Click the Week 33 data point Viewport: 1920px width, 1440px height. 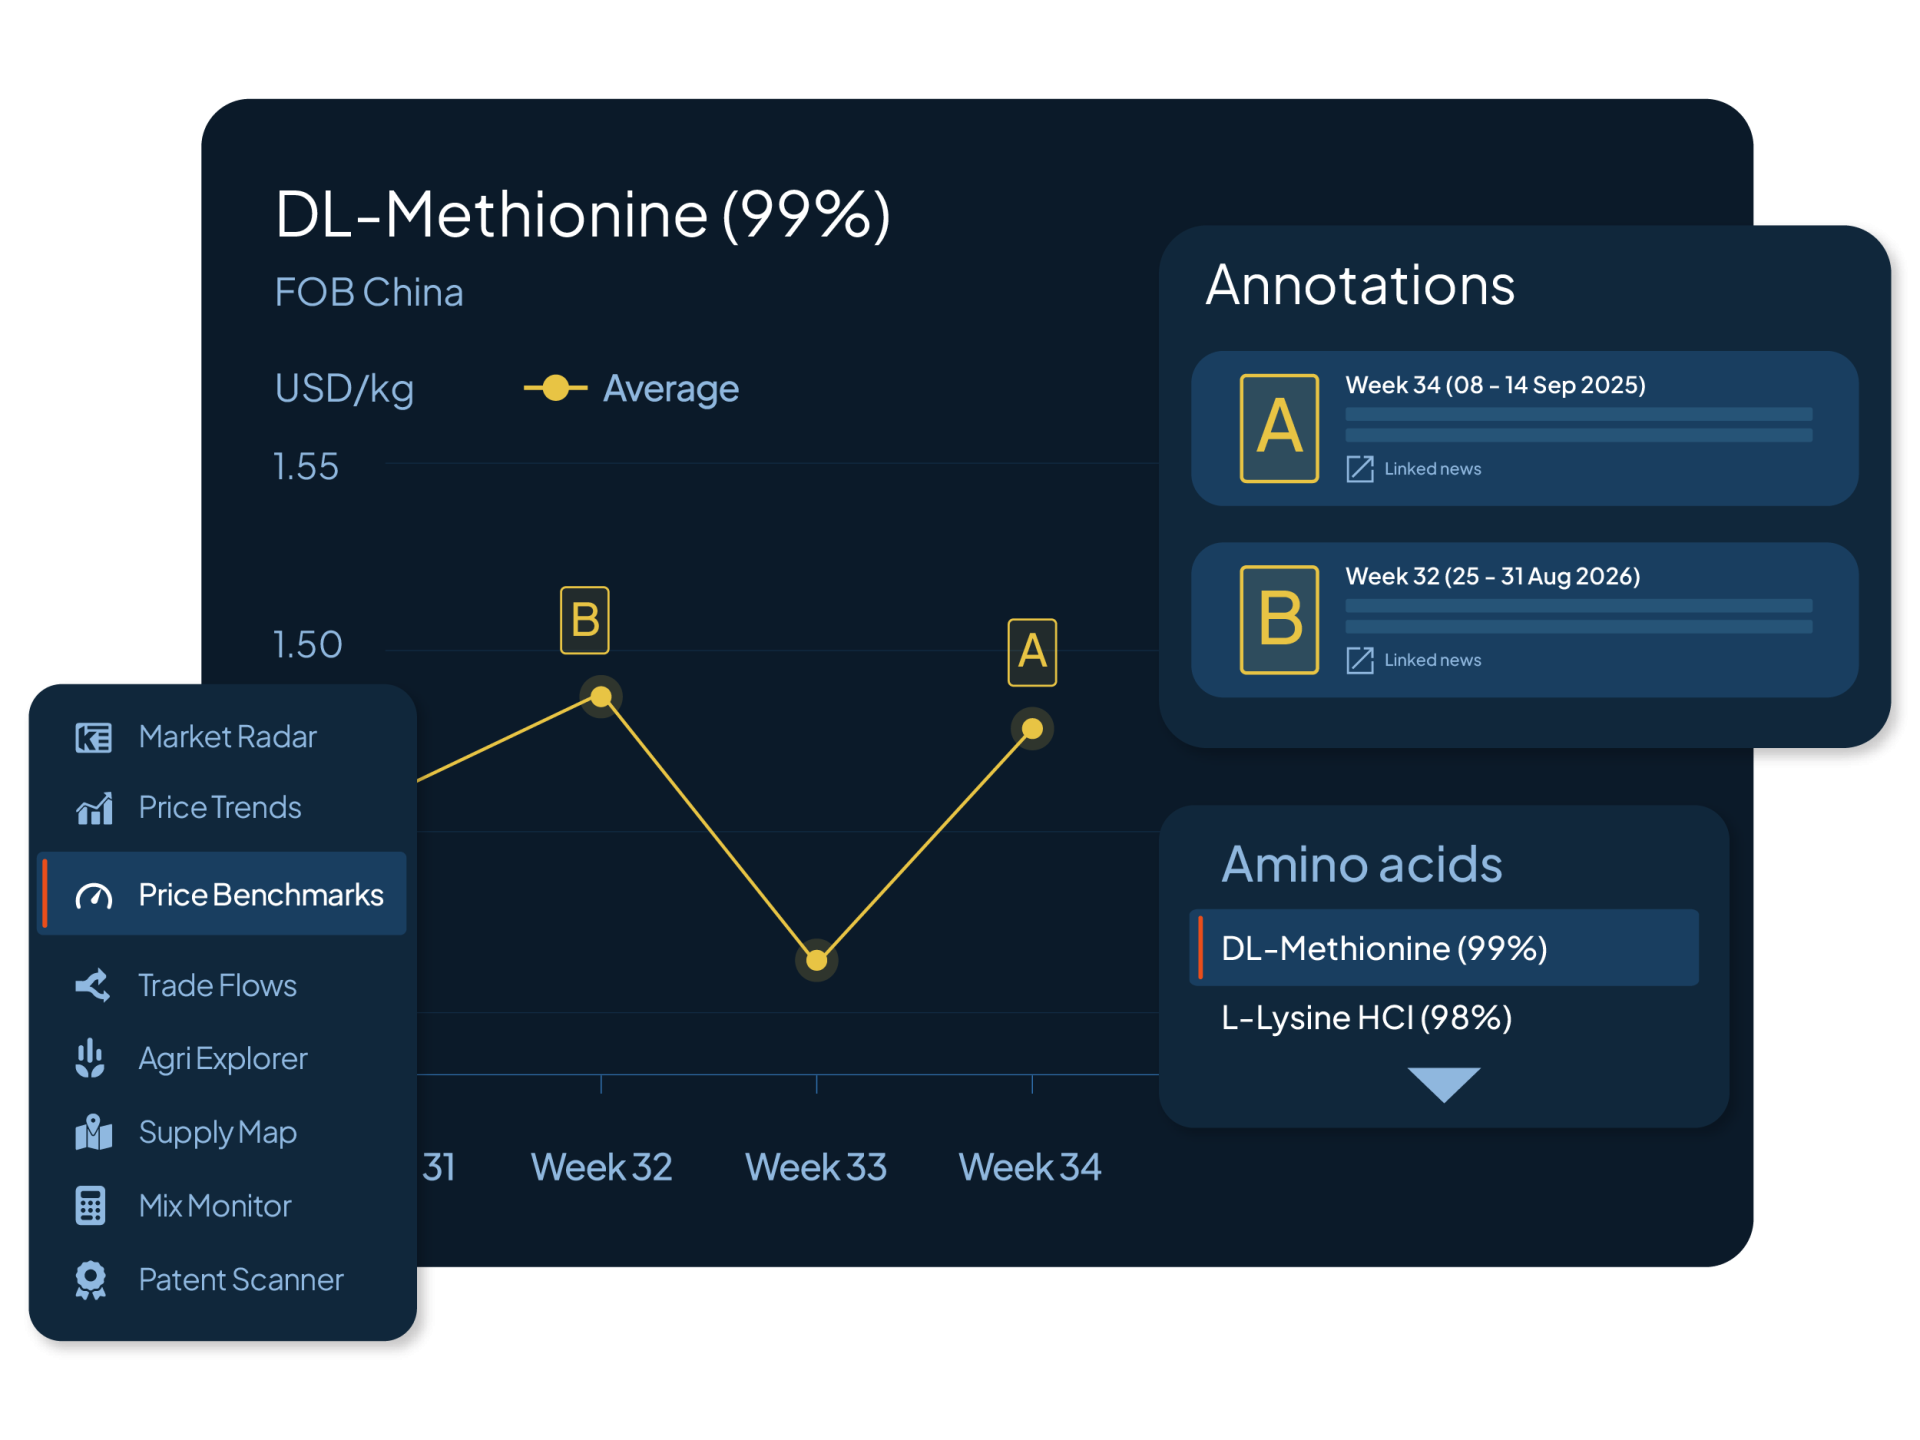(x=817, y=961)
